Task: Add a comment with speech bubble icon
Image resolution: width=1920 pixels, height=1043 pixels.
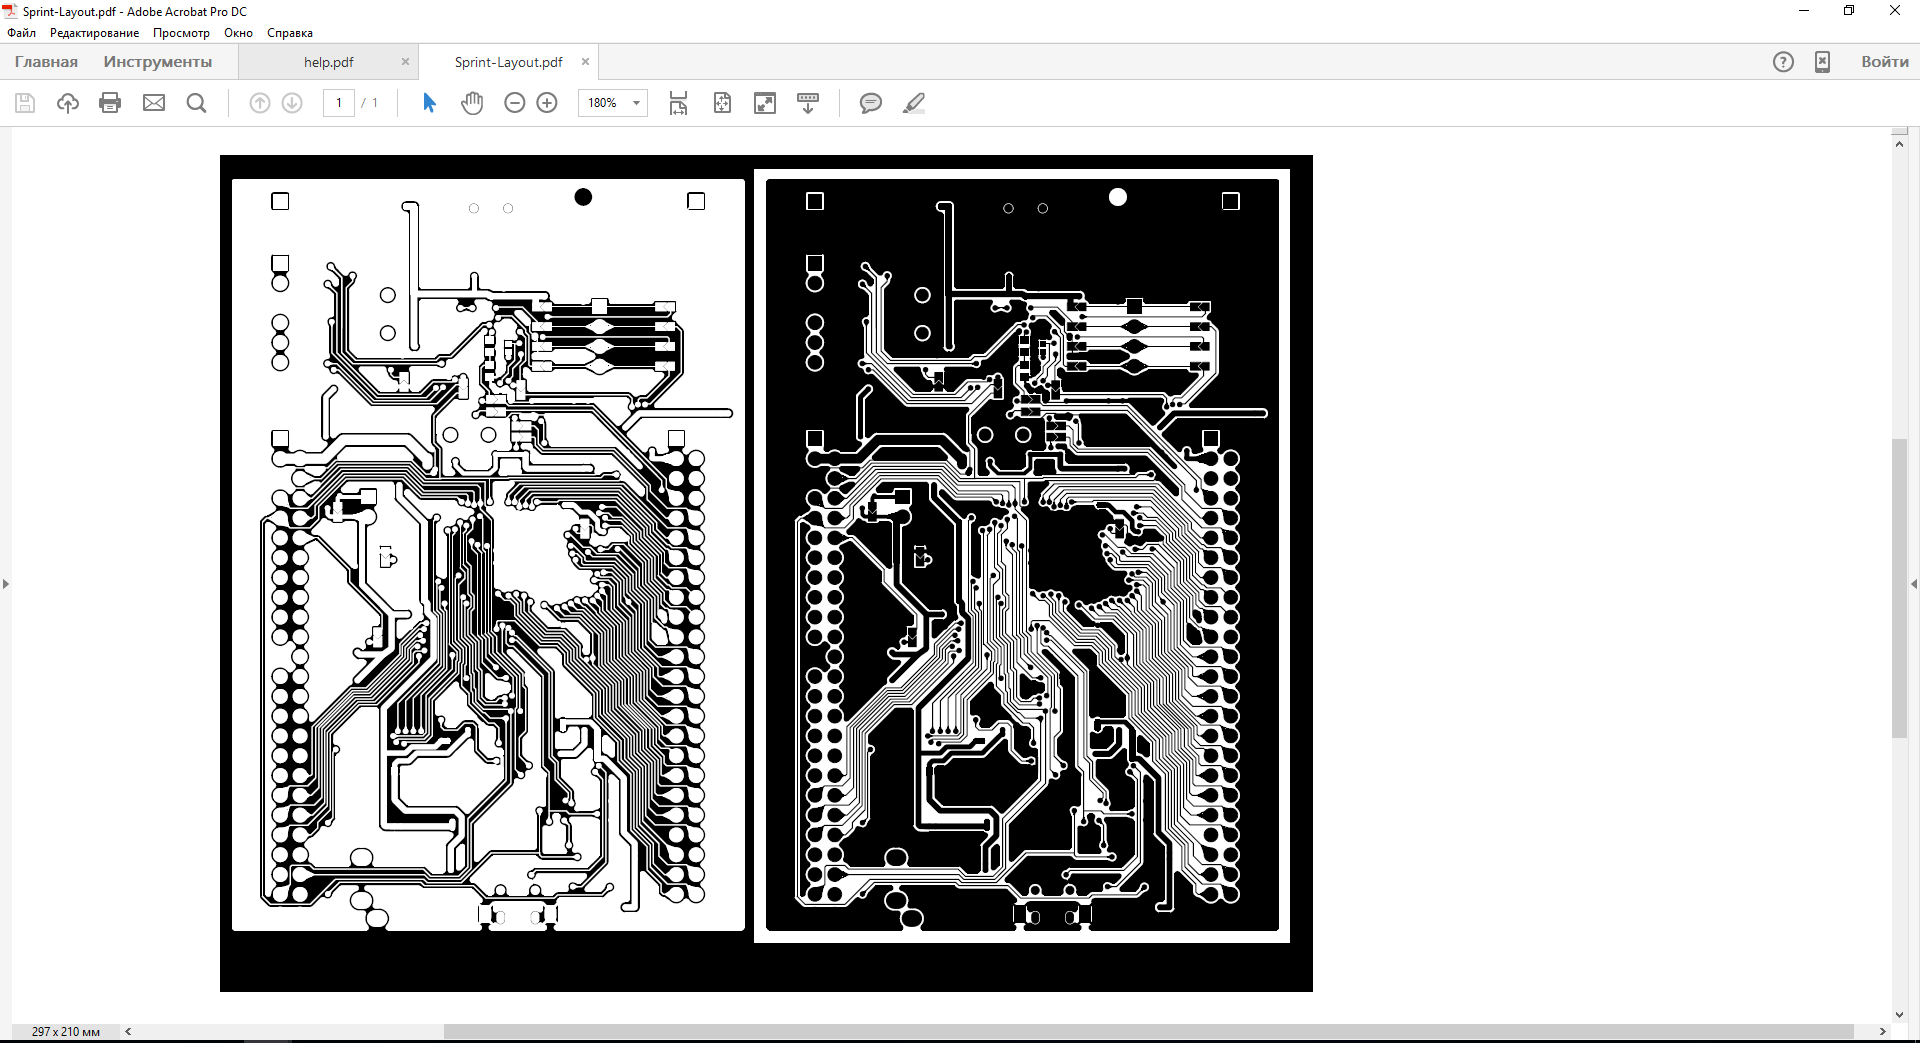Action: [871, 103]
